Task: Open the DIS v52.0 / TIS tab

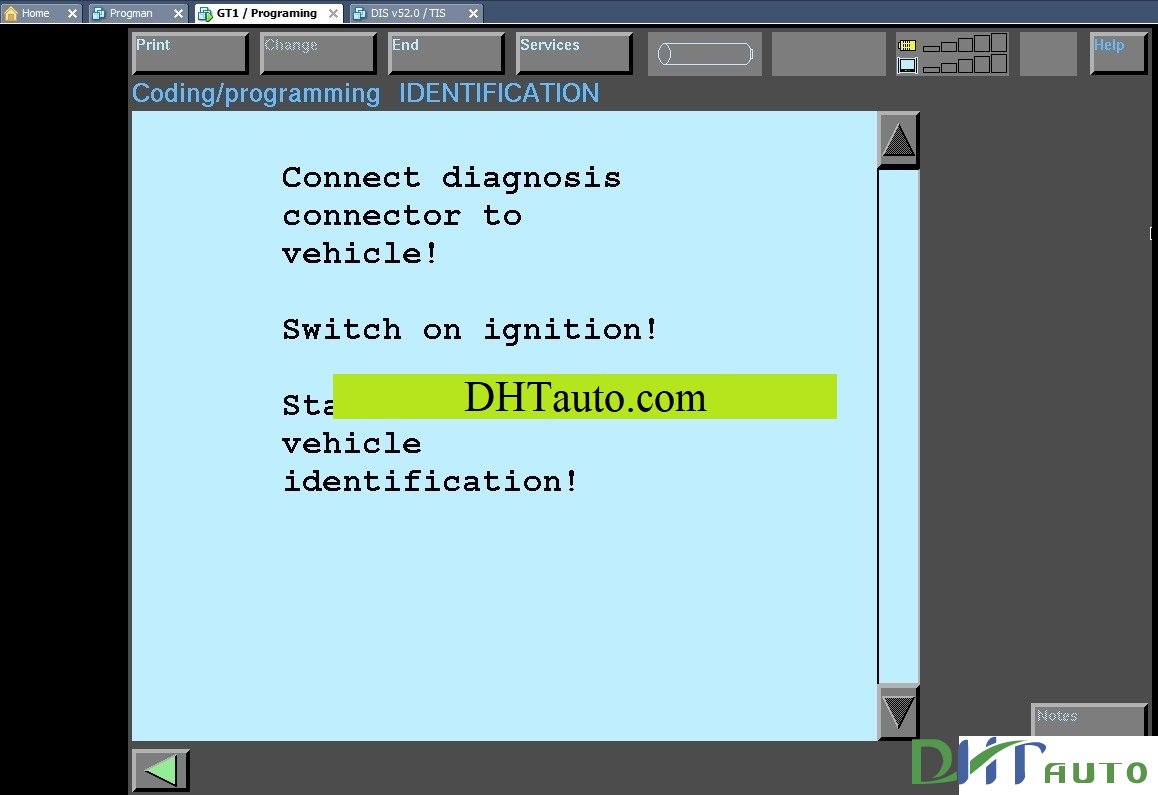Action: [x=416, y=13]
